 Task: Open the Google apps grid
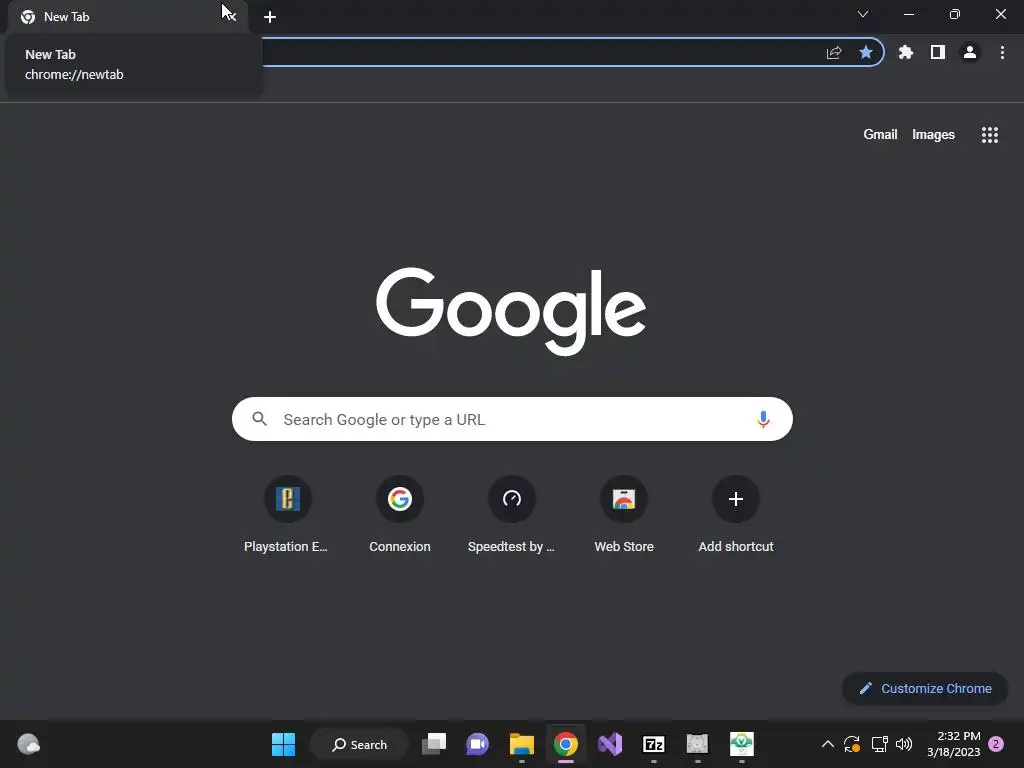point(990,135)
